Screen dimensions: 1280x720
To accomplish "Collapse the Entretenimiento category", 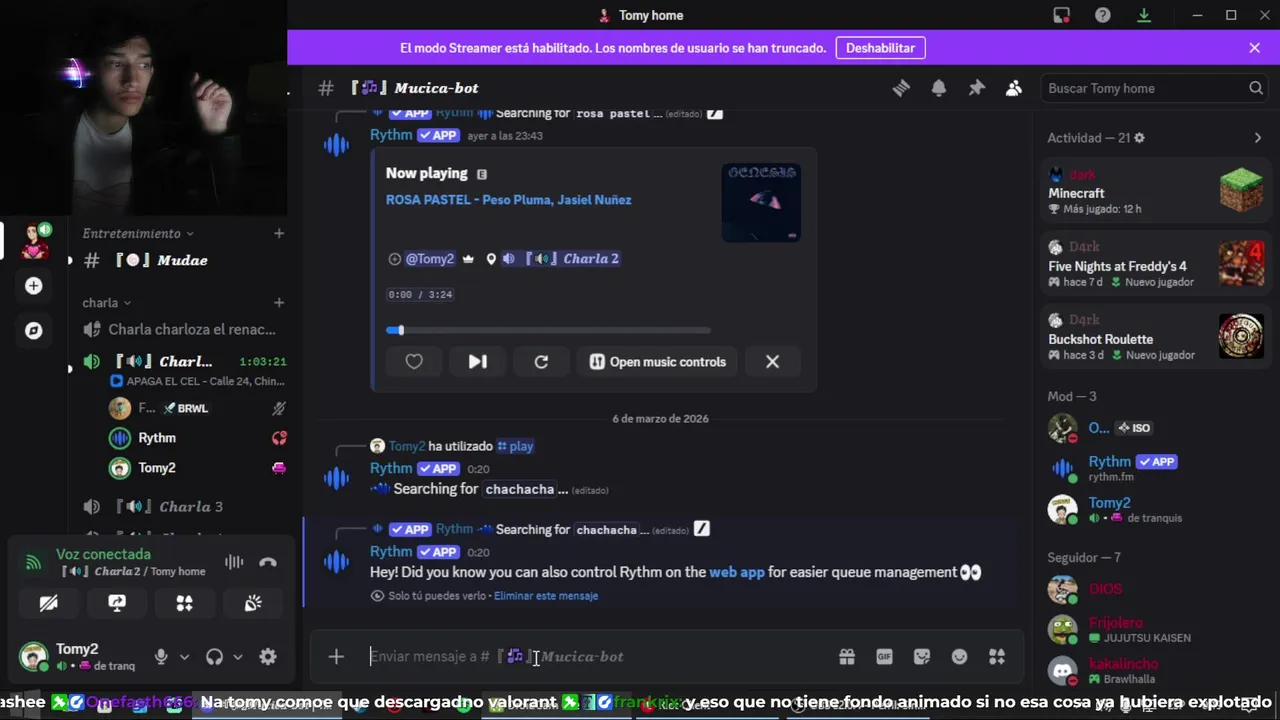I will click(x=138, y=233).
